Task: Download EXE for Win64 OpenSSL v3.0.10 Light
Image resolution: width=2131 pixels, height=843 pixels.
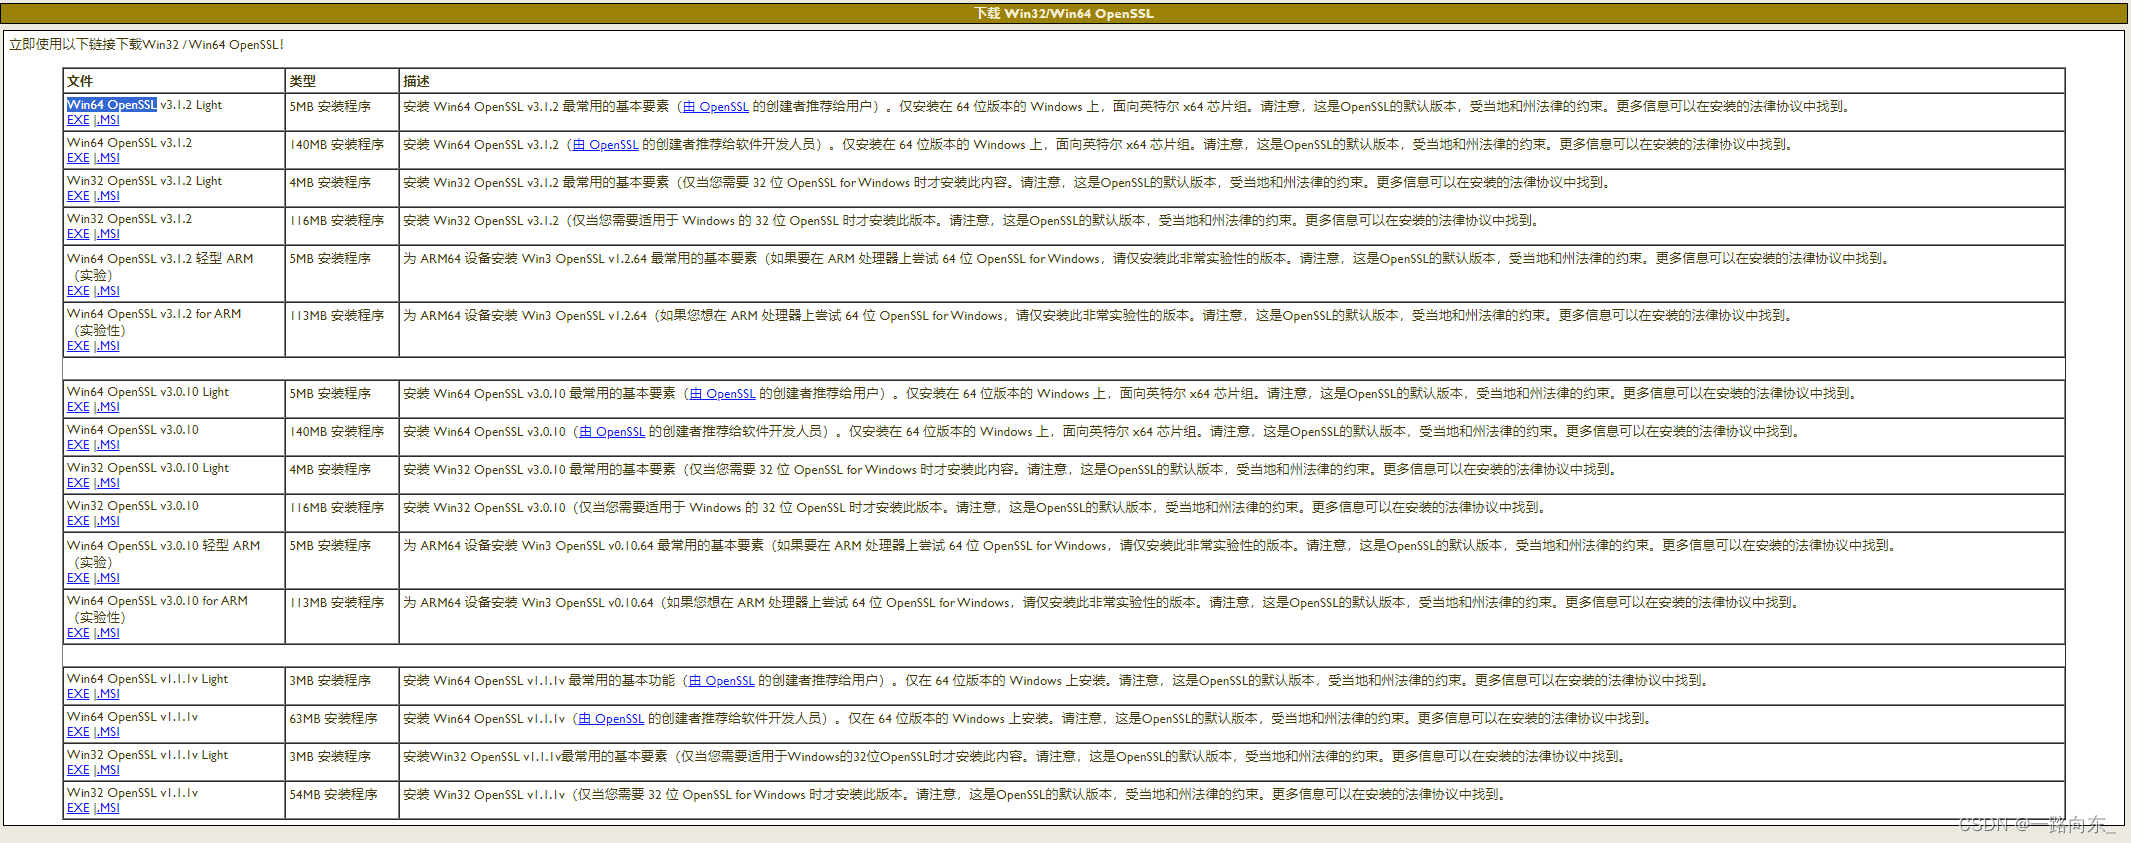Action: click(78, 407)
